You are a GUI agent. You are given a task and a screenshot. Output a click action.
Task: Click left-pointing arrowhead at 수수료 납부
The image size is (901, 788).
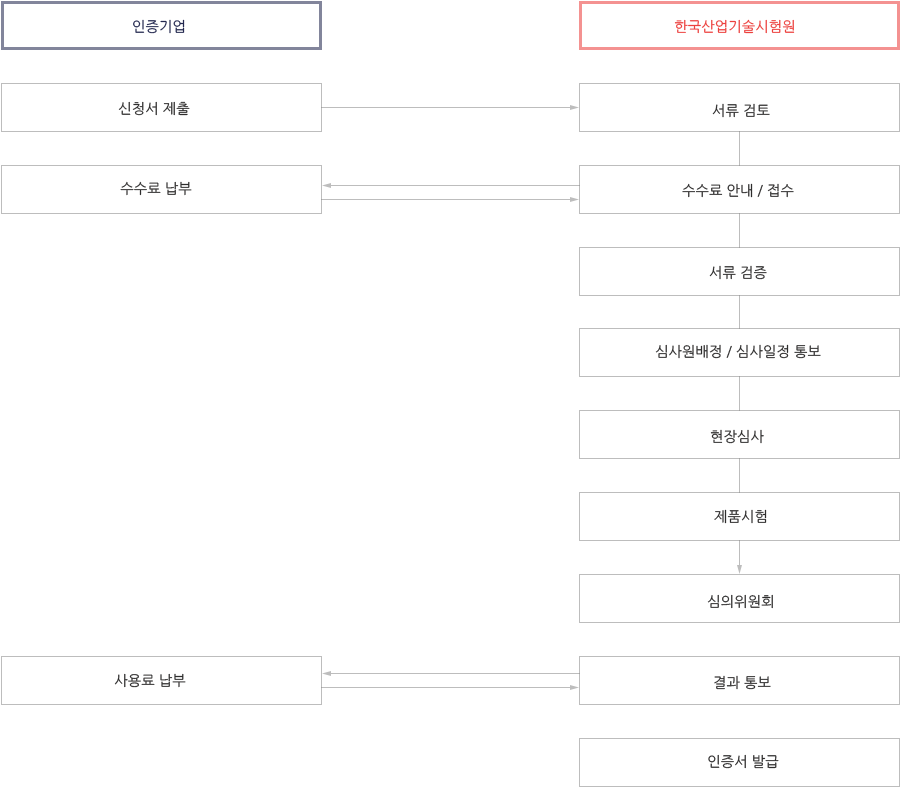(327, 185)
